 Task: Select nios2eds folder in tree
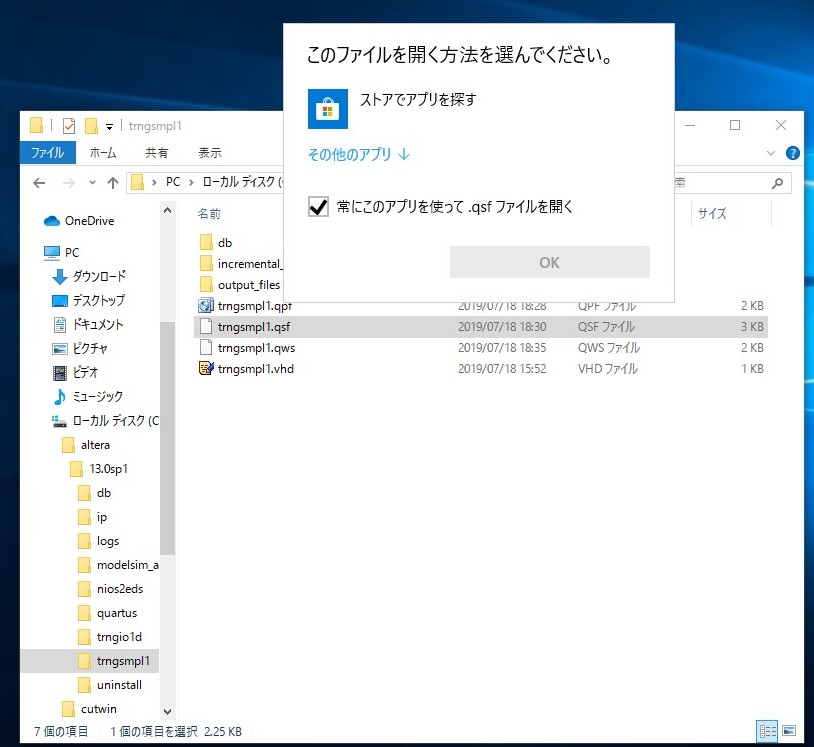click(111, 589)
